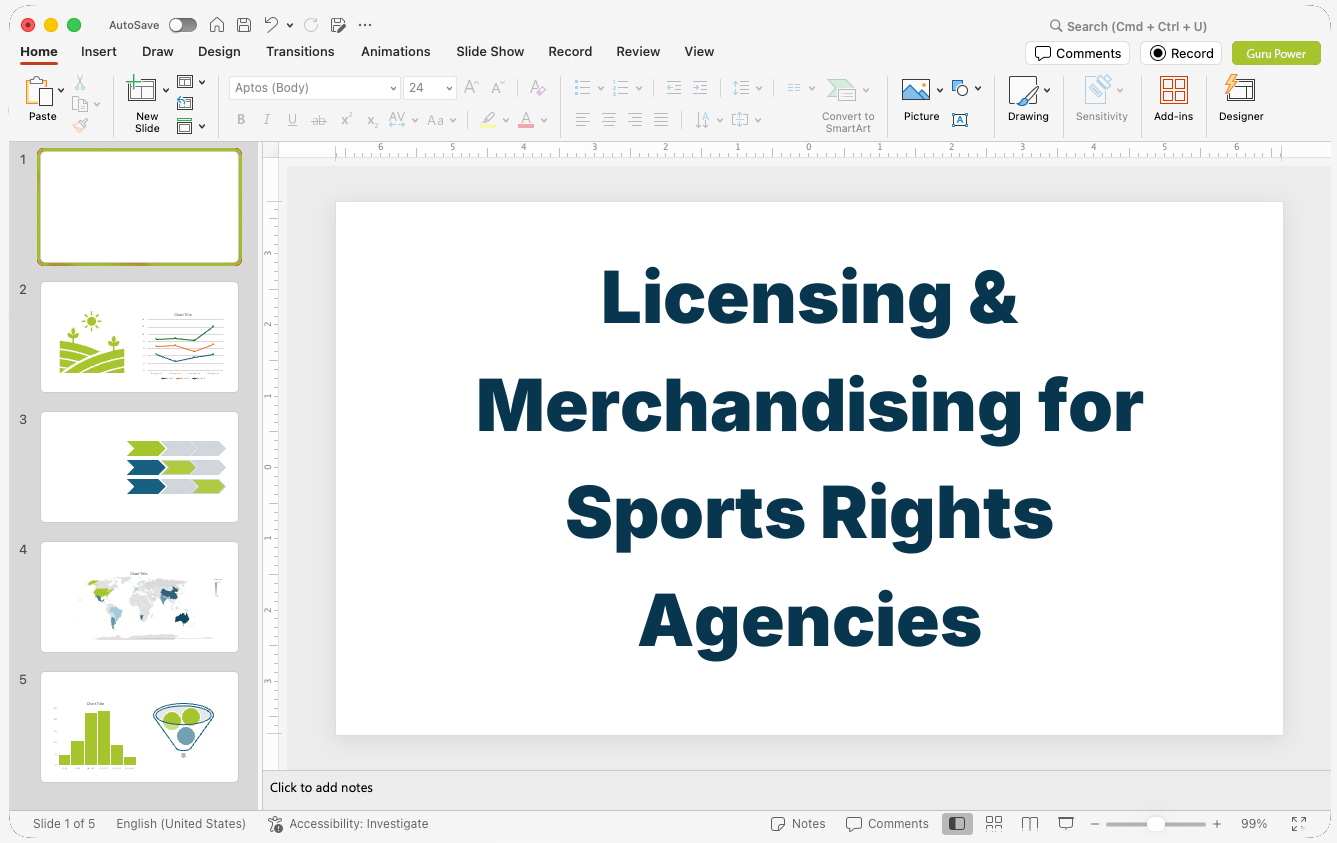Viewport: 1337px width, 843px height.
Task: Decrease font size with the smaller A
Action: coord(496,88)
